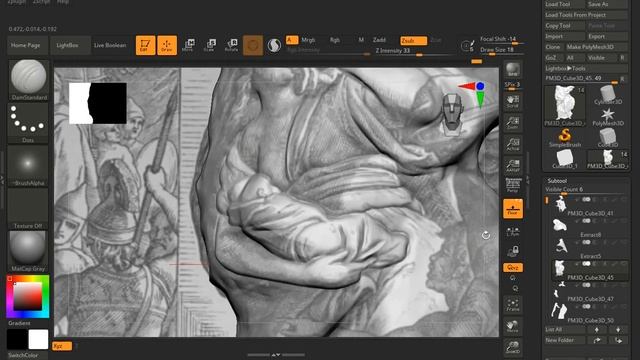Toggle the lock camera icon
This screenshot has height=360, width=640.
pos(513,251)
